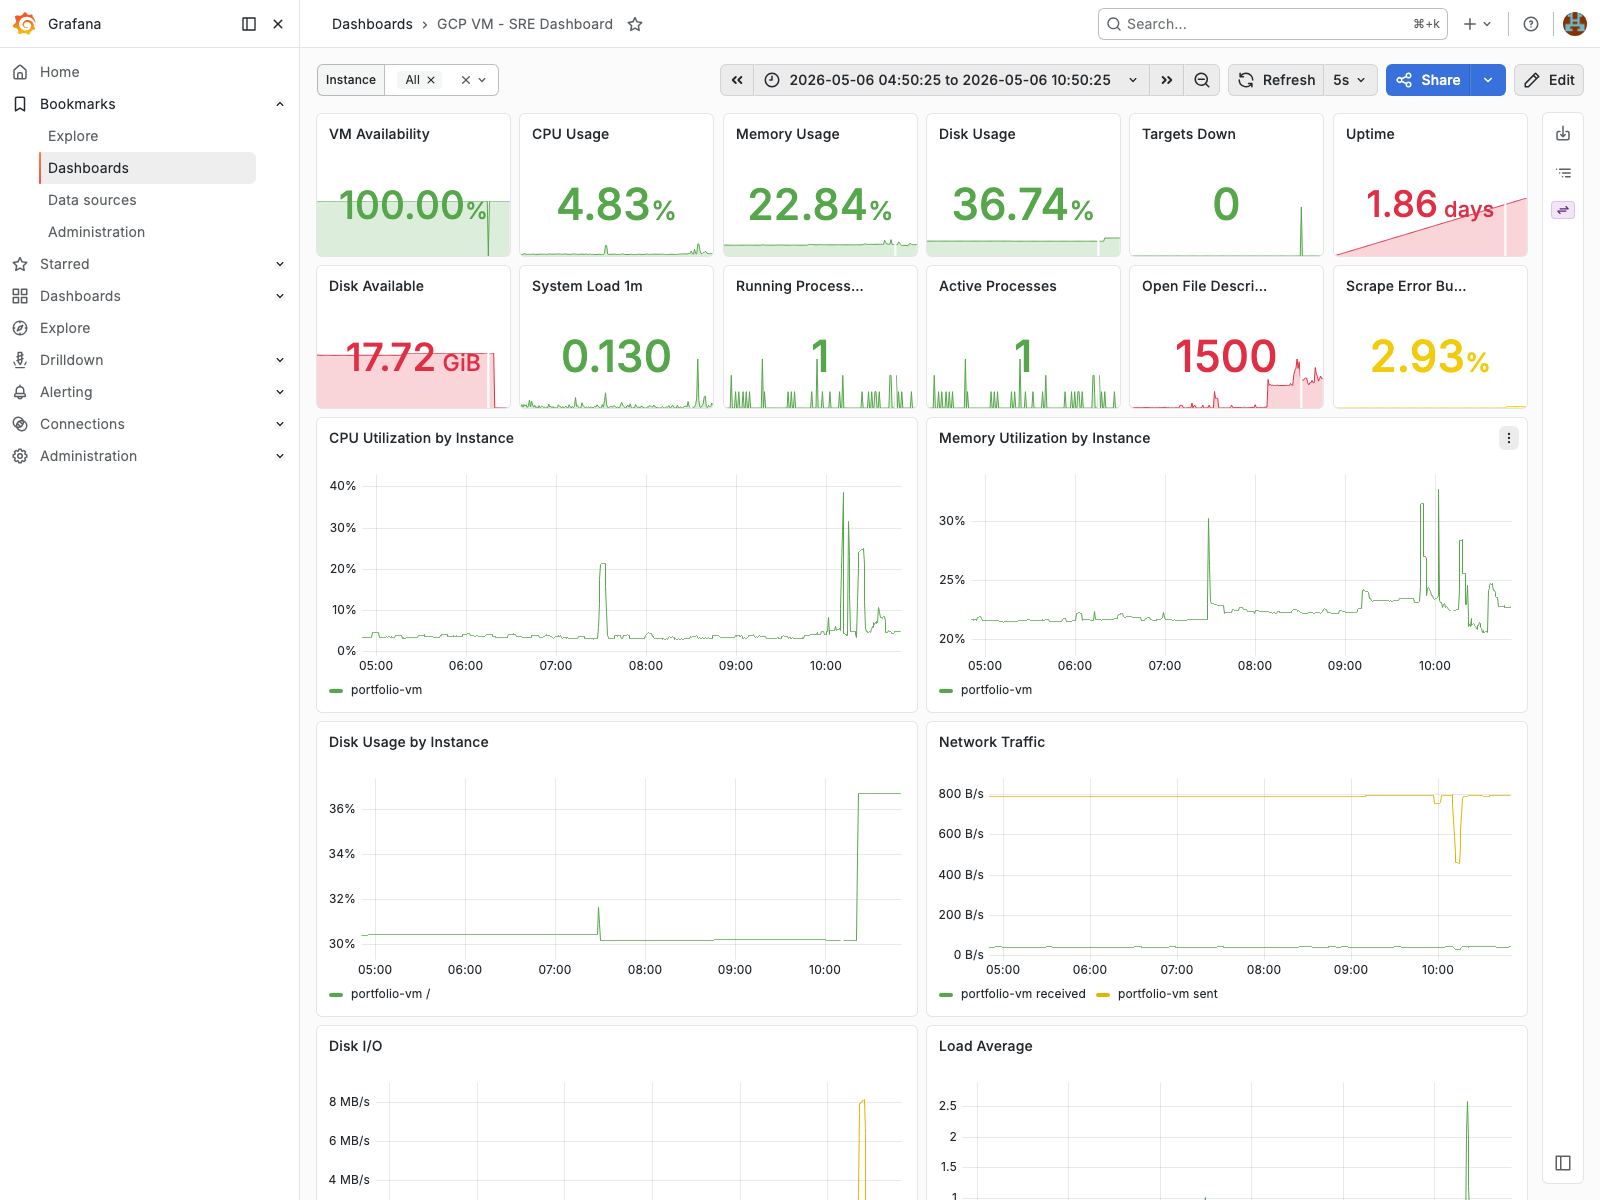Click the Edit dashboard button
The image size is (1600, 1200).
pos(1549,80)
